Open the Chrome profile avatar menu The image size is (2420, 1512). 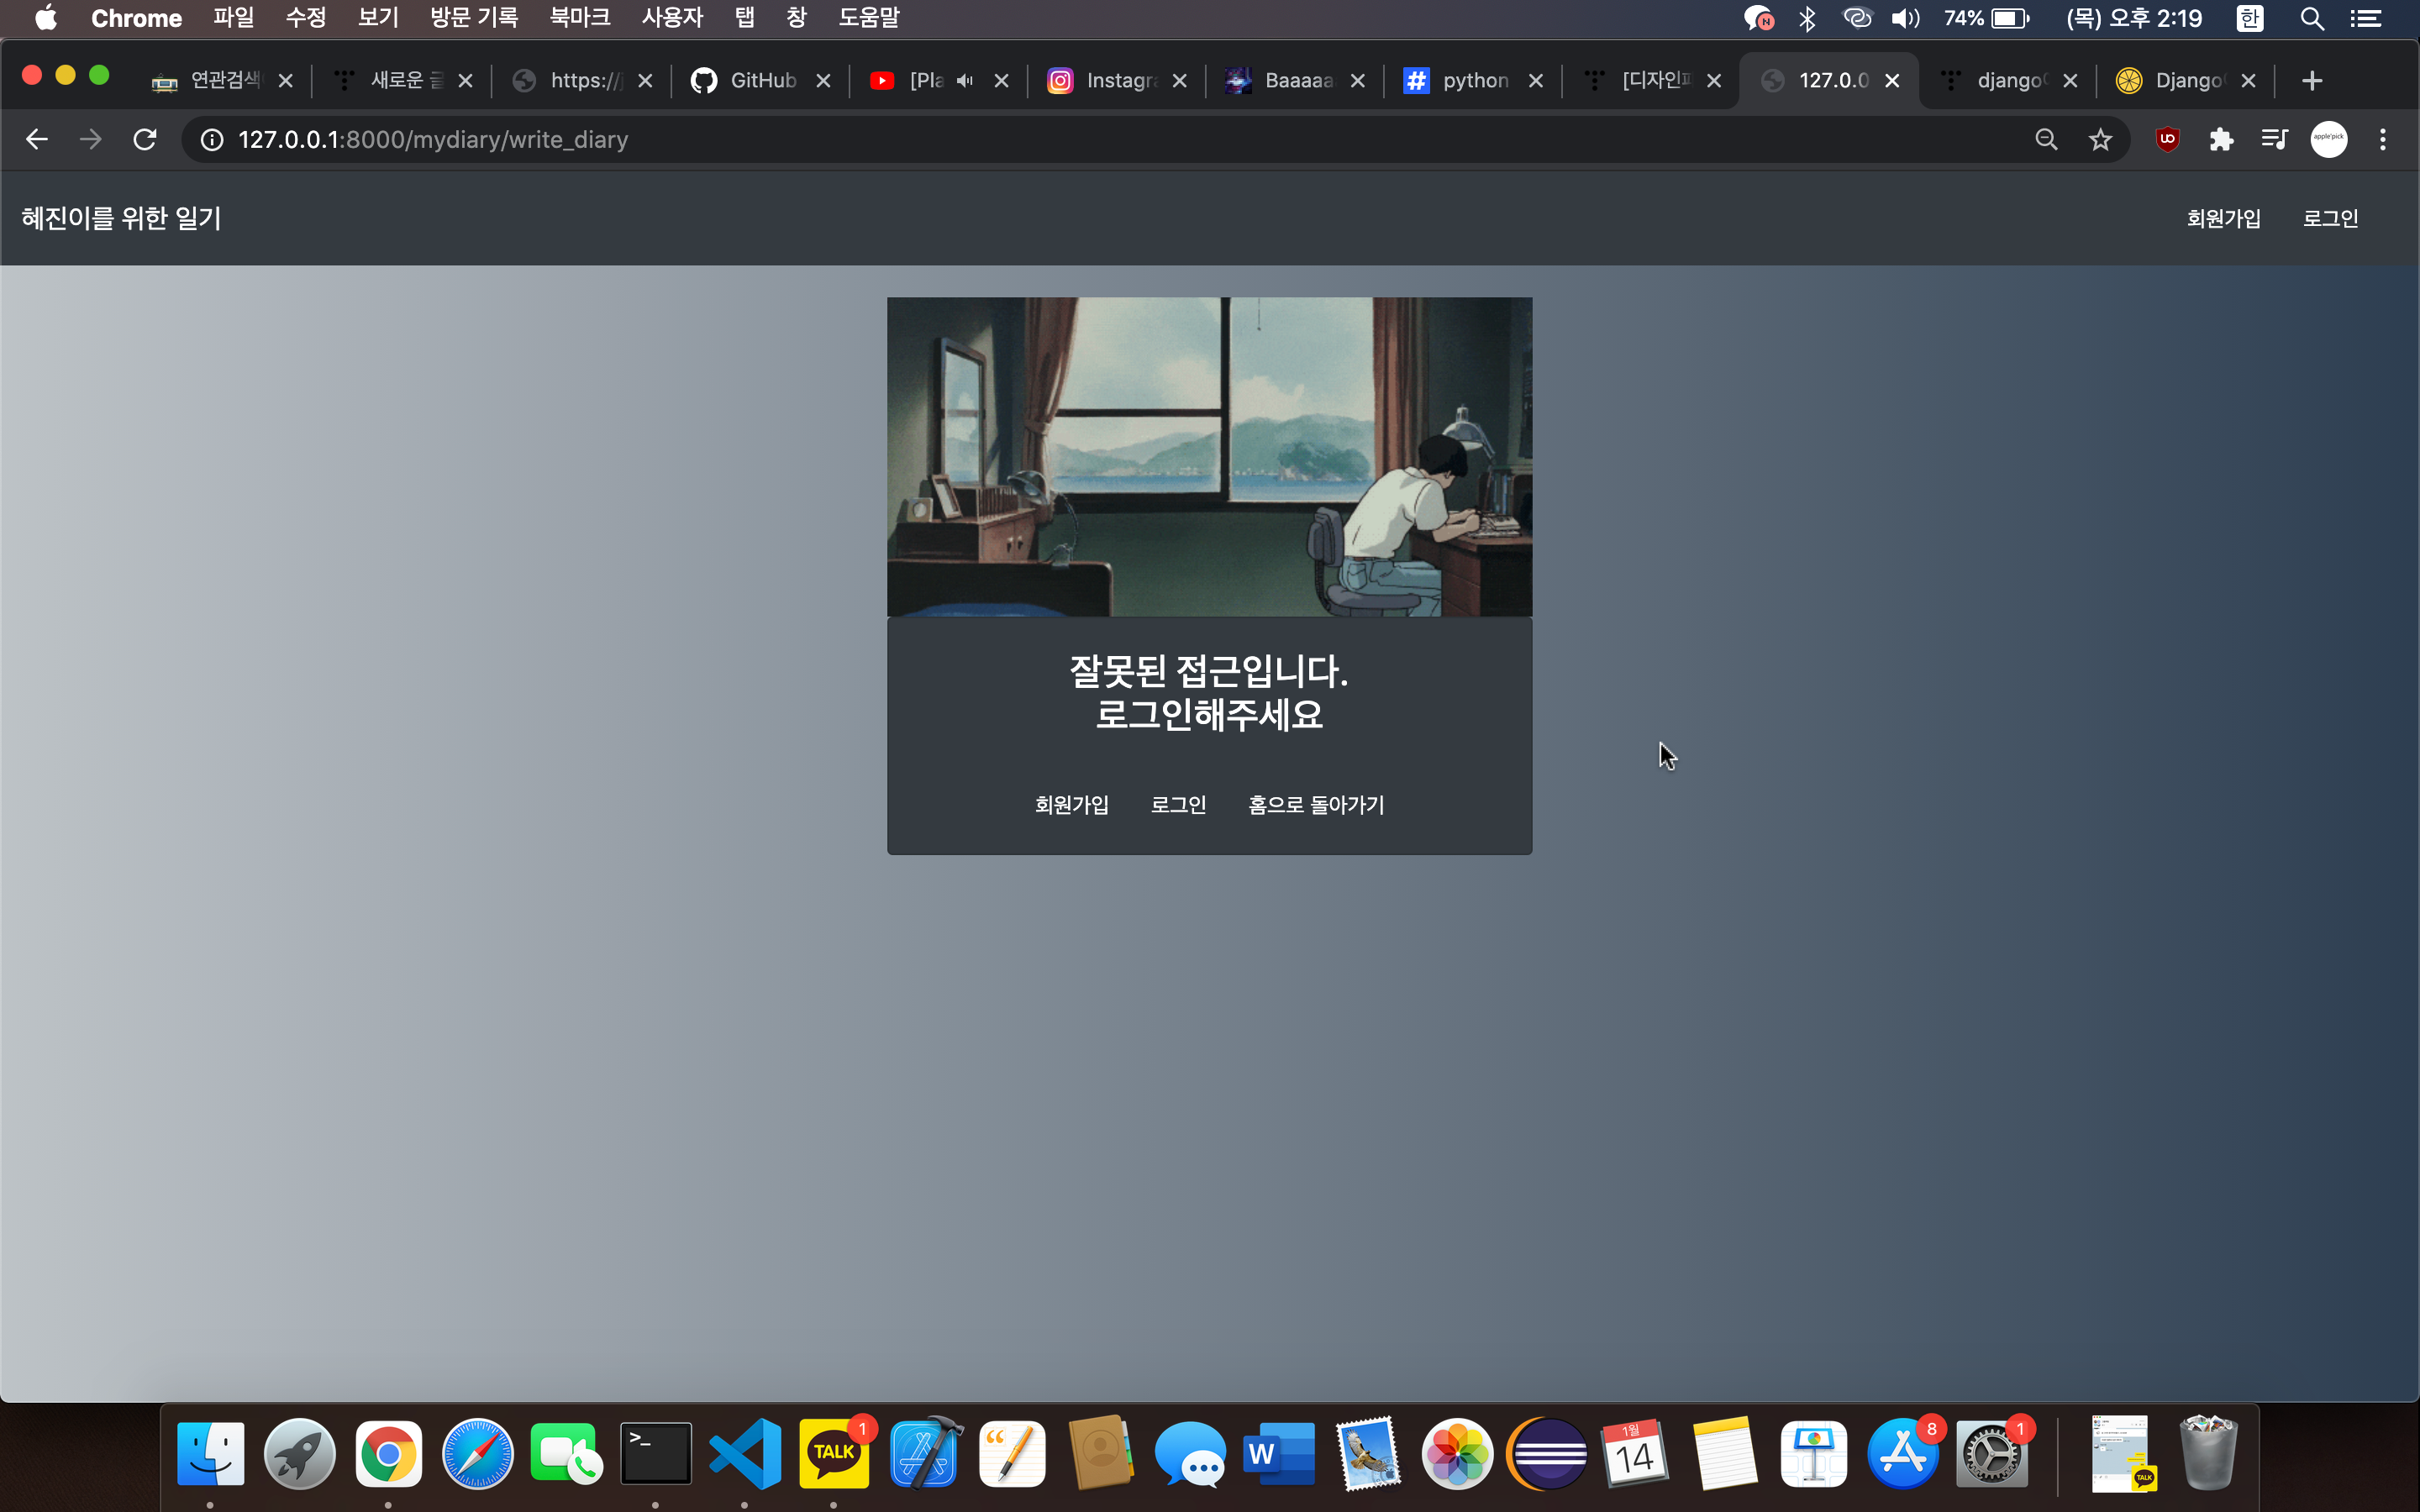2328,140
